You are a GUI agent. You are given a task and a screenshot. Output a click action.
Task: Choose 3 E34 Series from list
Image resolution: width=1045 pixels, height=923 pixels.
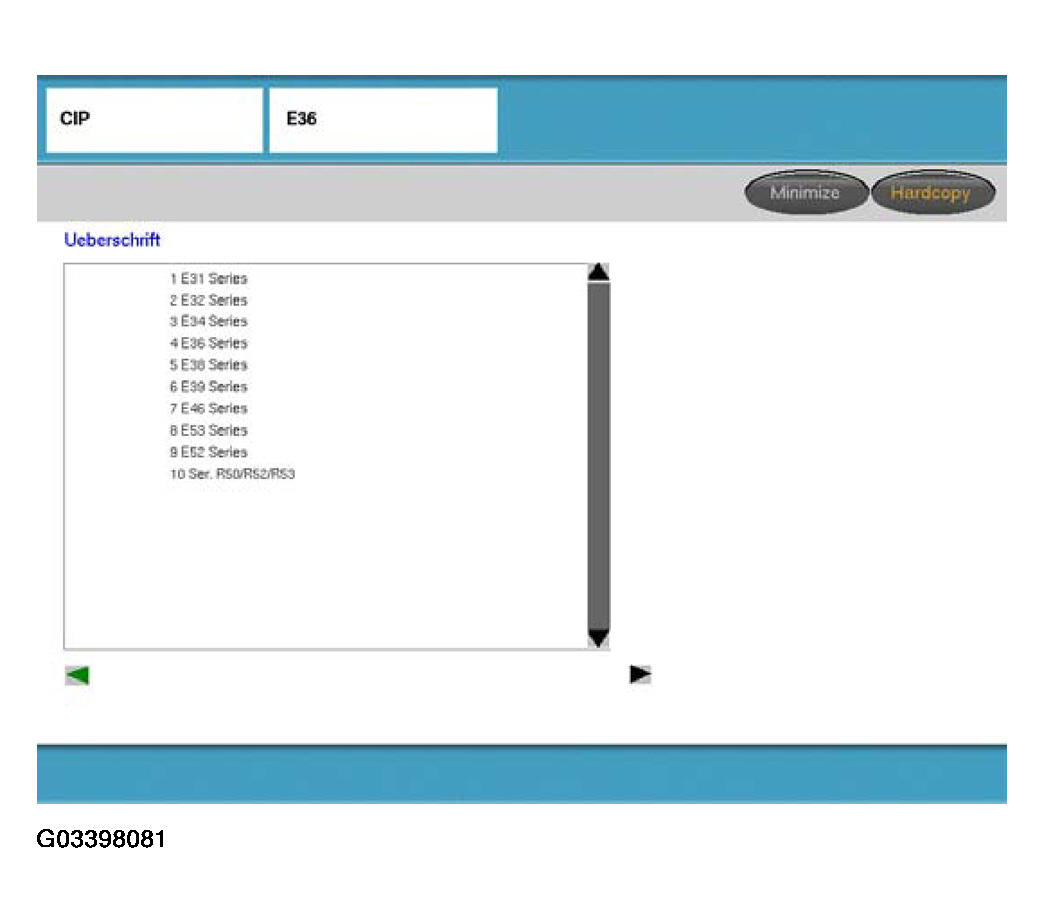tap(208, 321)
